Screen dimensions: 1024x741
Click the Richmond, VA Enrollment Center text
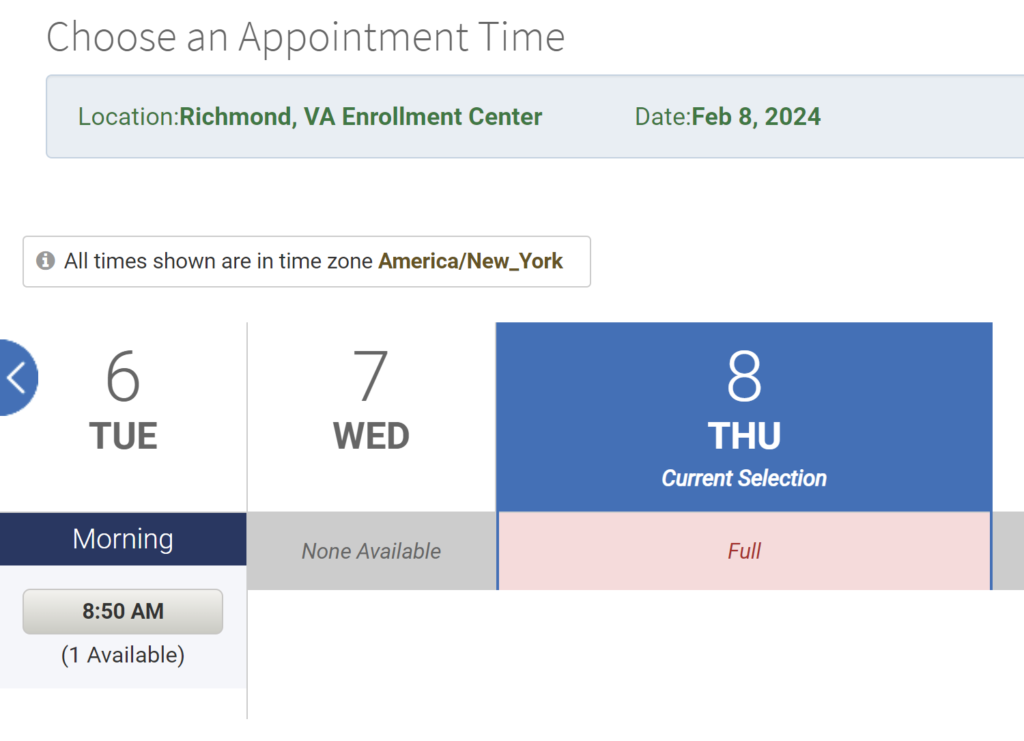[361, 117]
